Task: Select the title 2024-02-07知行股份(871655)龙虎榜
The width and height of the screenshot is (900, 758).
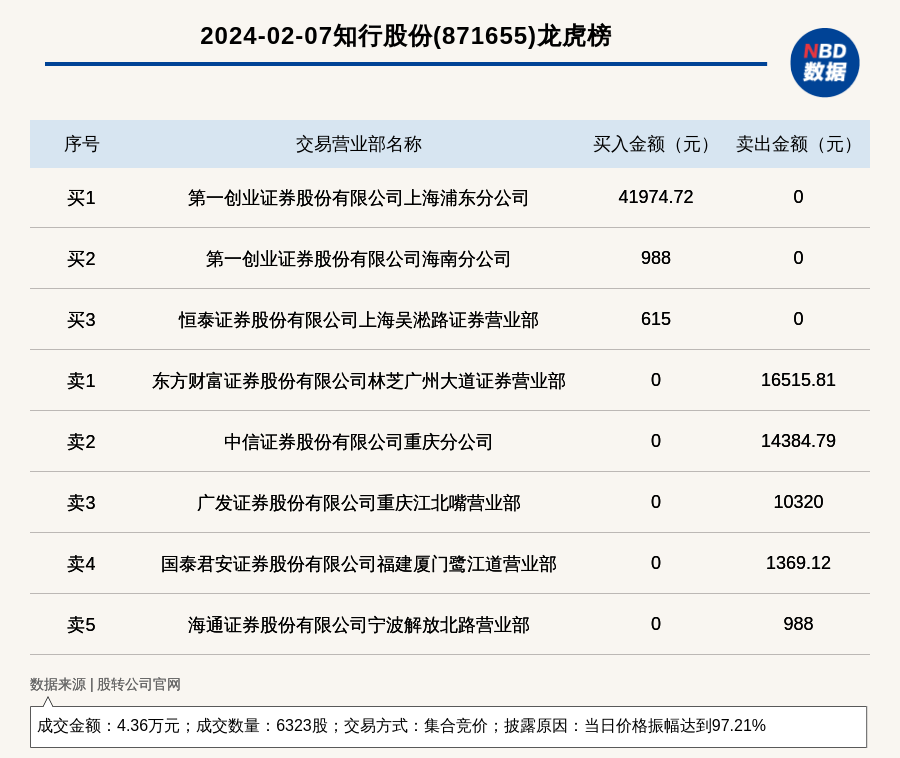Action: 406,36
